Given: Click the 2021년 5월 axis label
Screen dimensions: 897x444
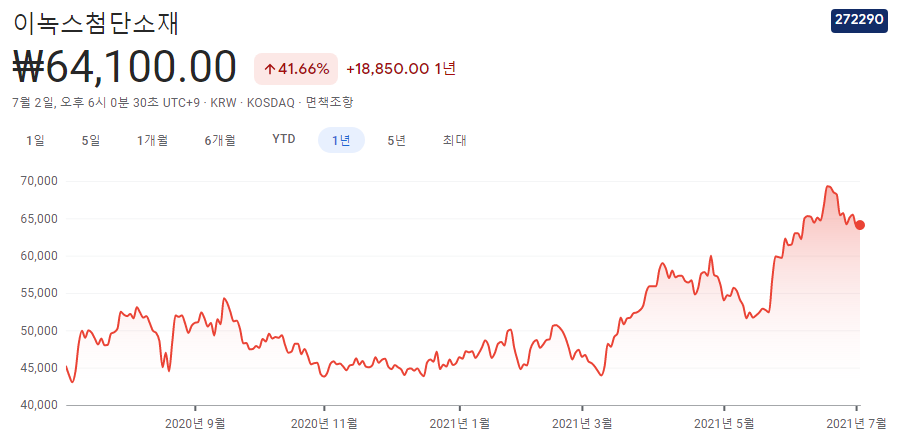Looking at the screenshot, I should [724, 424].
